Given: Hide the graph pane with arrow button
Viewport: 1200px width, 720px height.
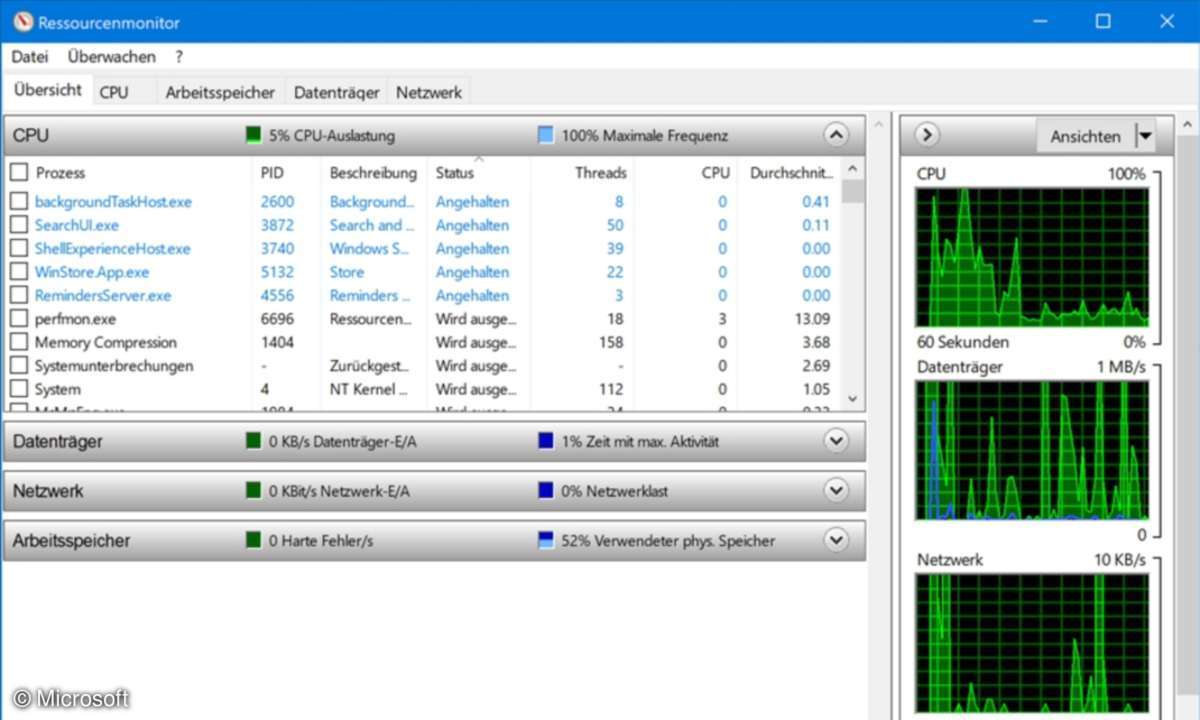Looking at the screenshot, I should (x=927, y=135).
